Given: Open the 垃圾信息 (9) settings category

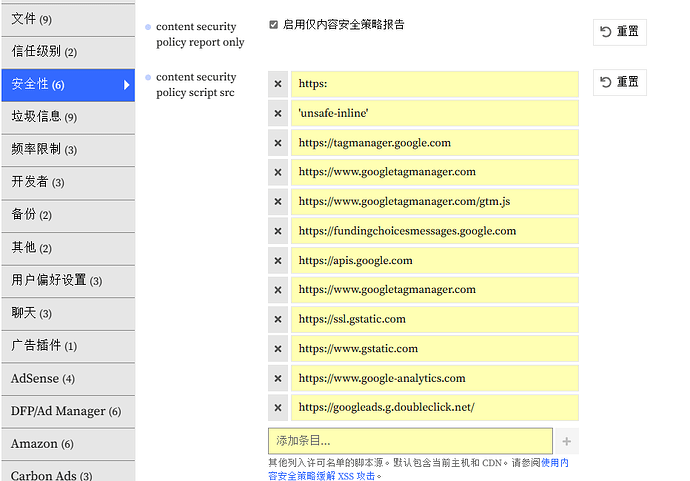Looking at the screenshot, I should [68, 117].
